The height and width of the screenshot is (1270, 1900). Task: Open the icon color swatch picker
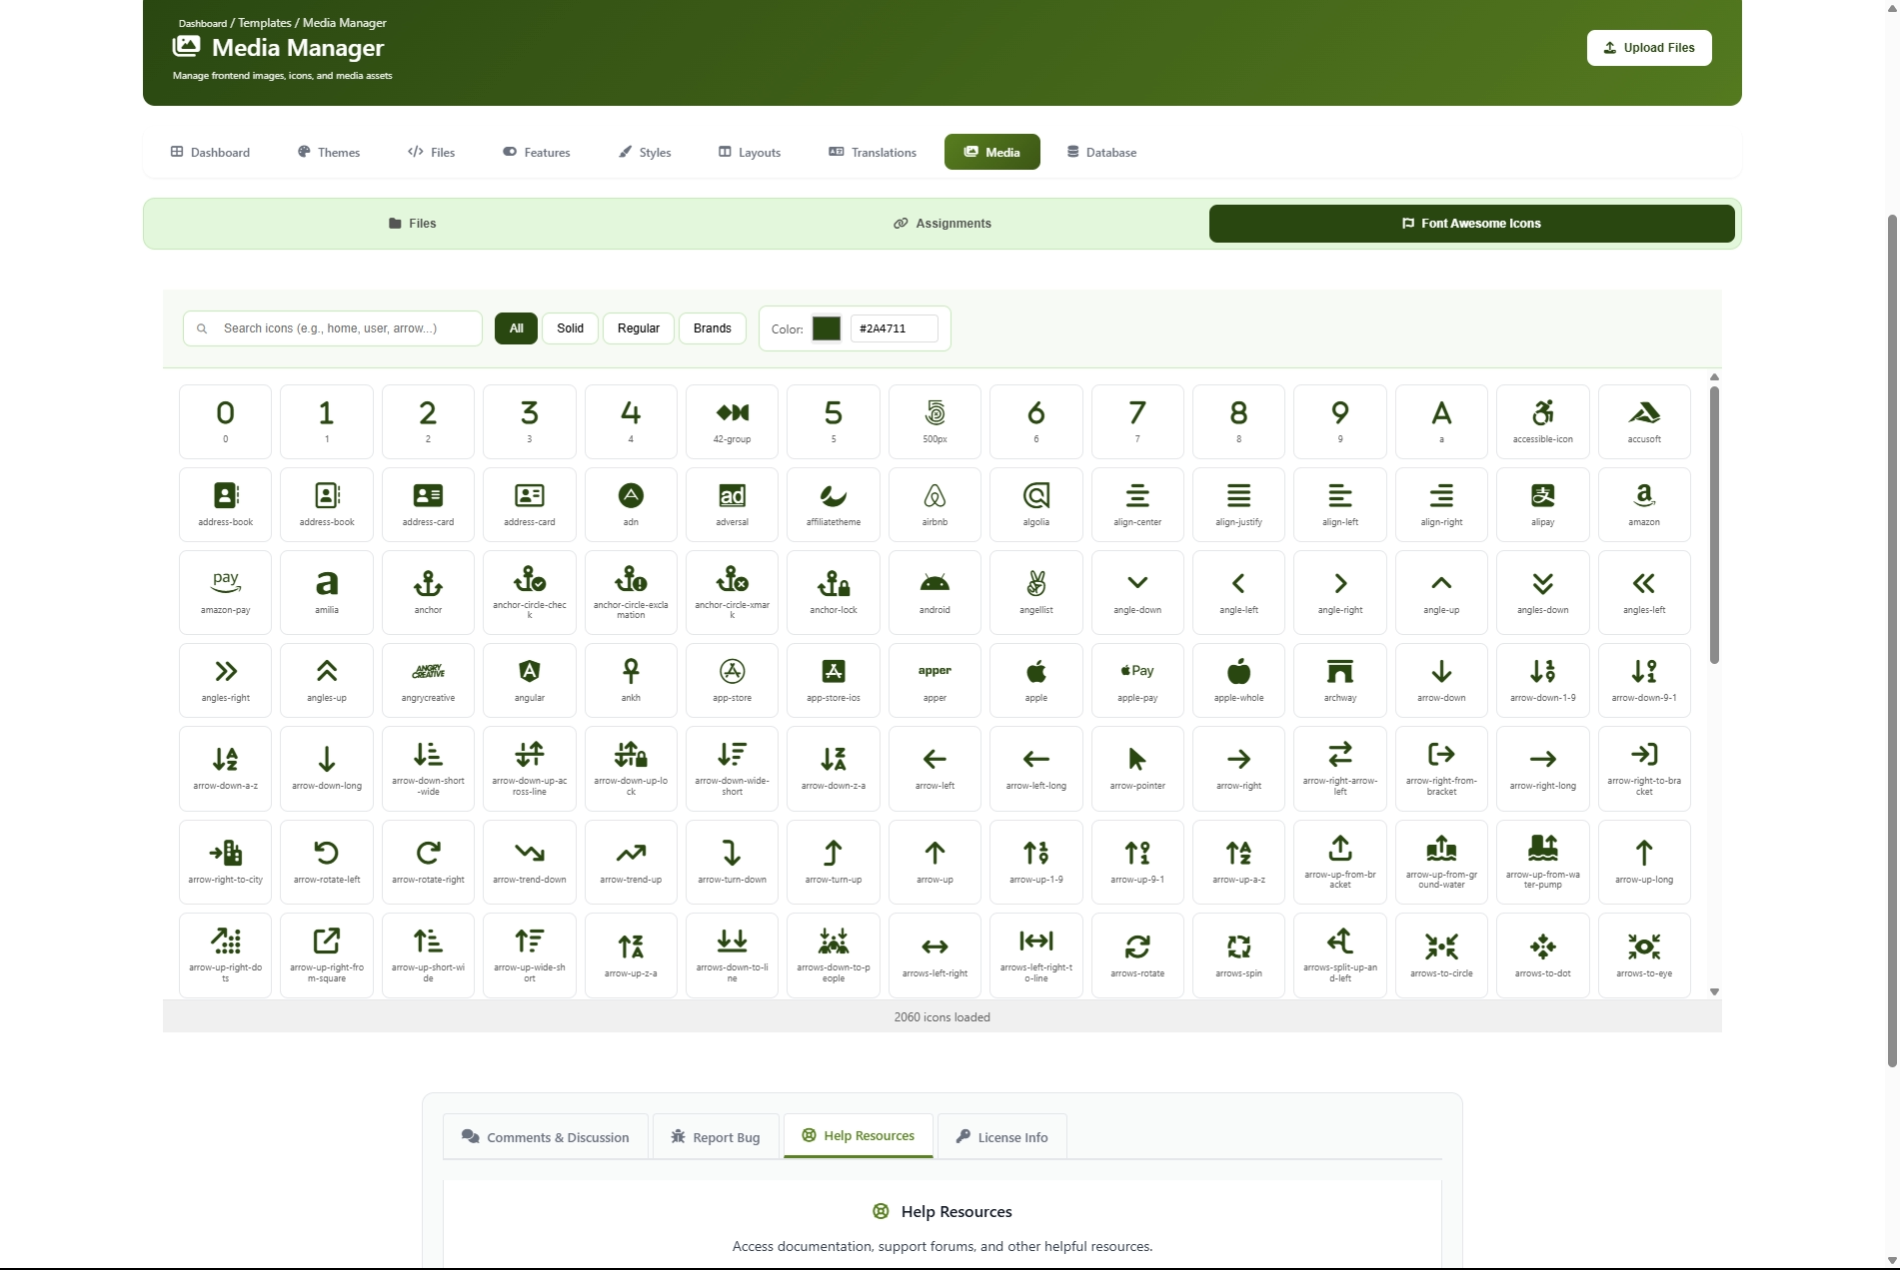[826, 329]
